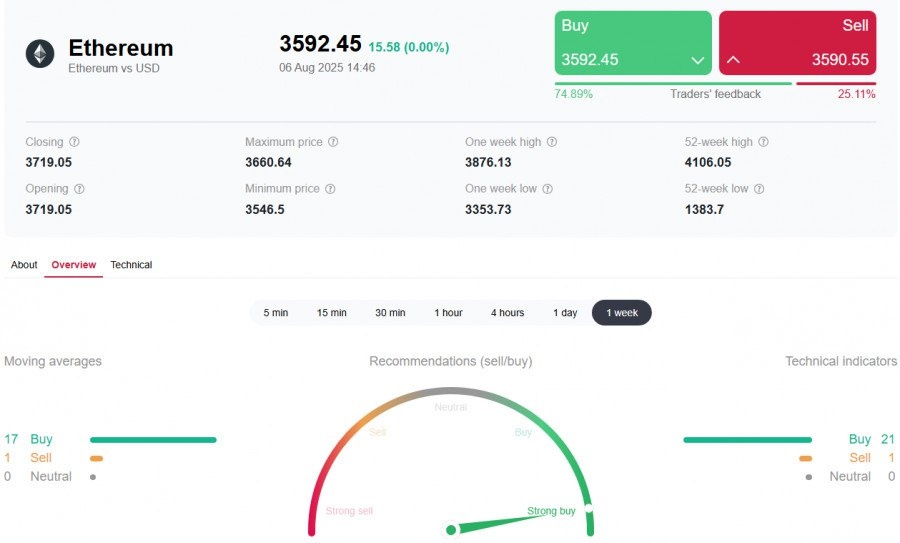Click the Ethereum coin logo icon
This screenshot has width=900, height=543.
[x=40, y=54]
